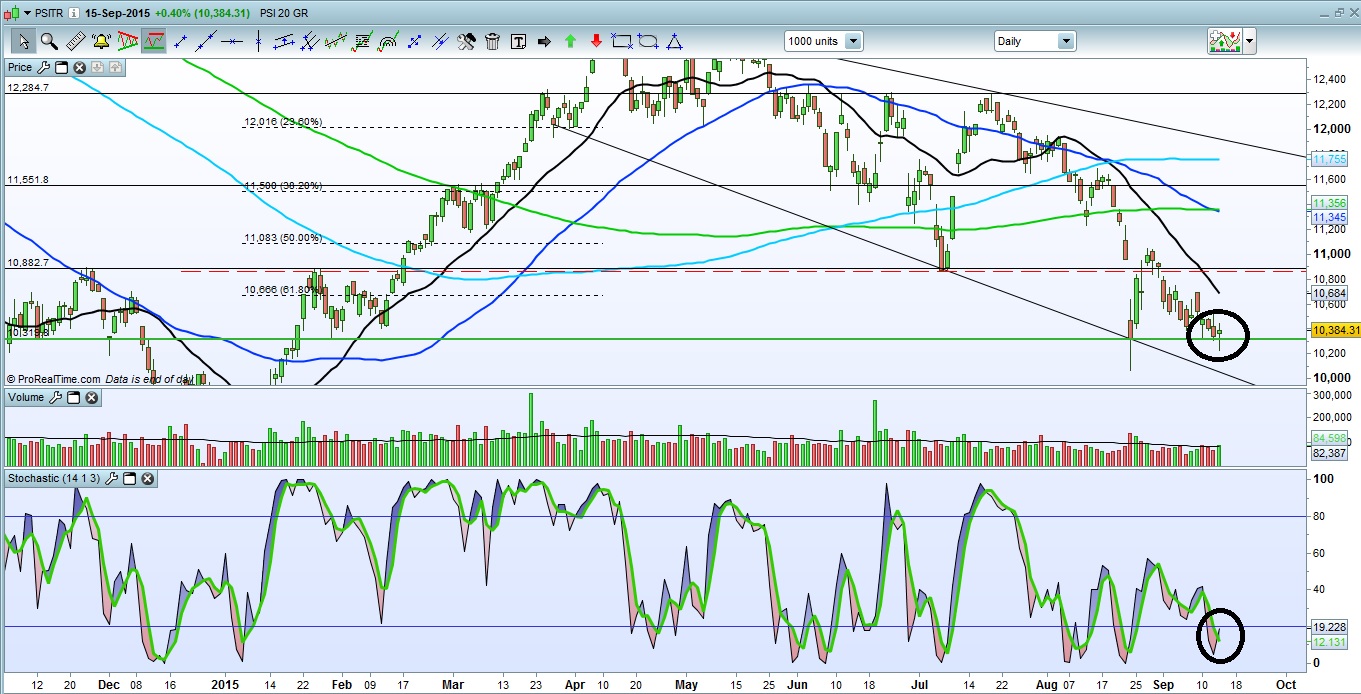Open chart style dropdown beside PSITR
1361x694 pixels.
coord(26,13)
